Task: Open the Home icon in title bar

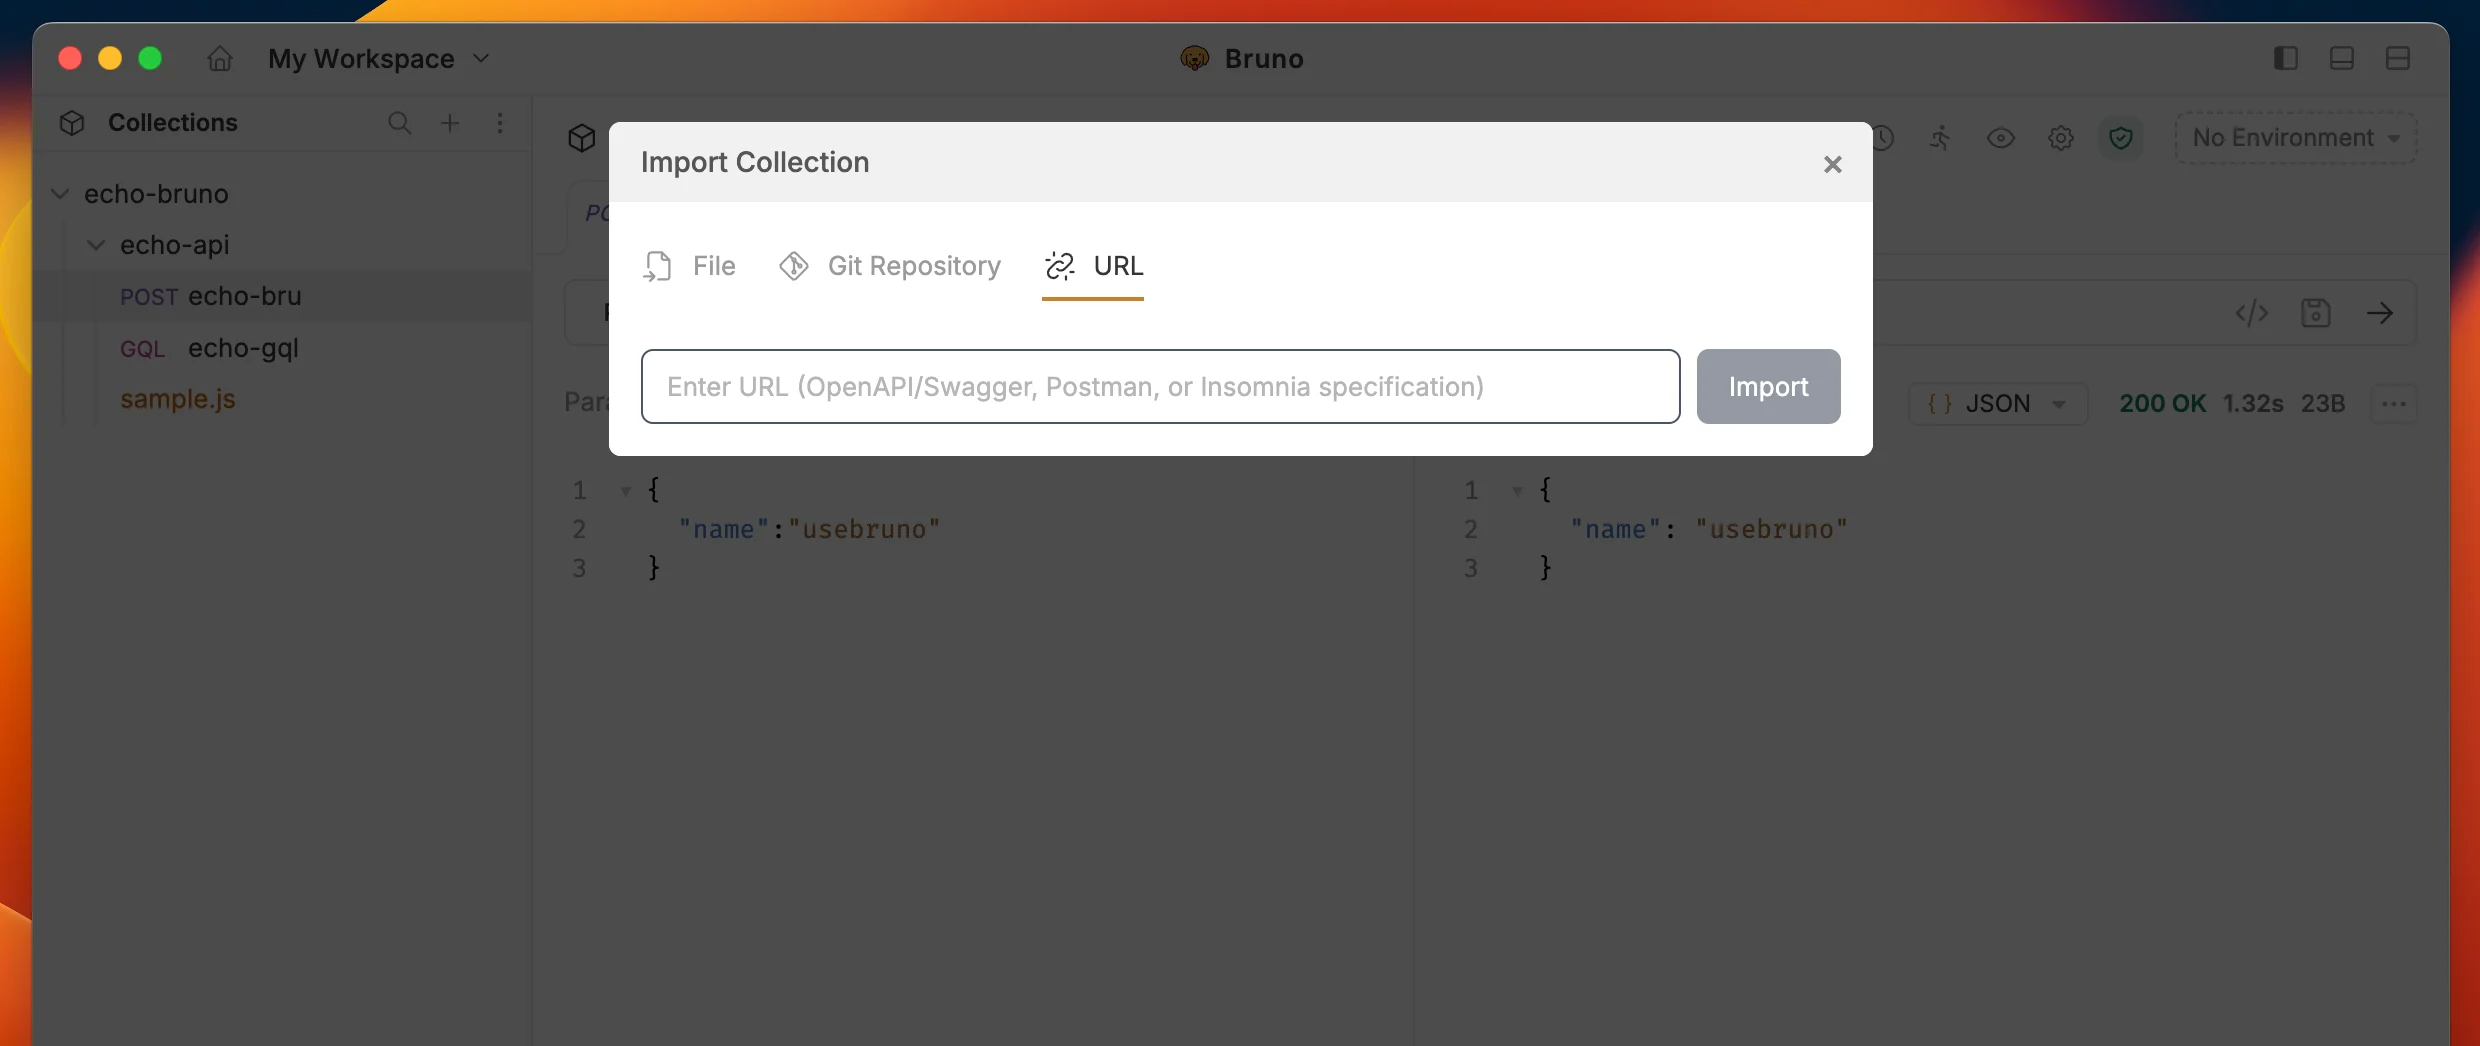Action: click(220, 59)
